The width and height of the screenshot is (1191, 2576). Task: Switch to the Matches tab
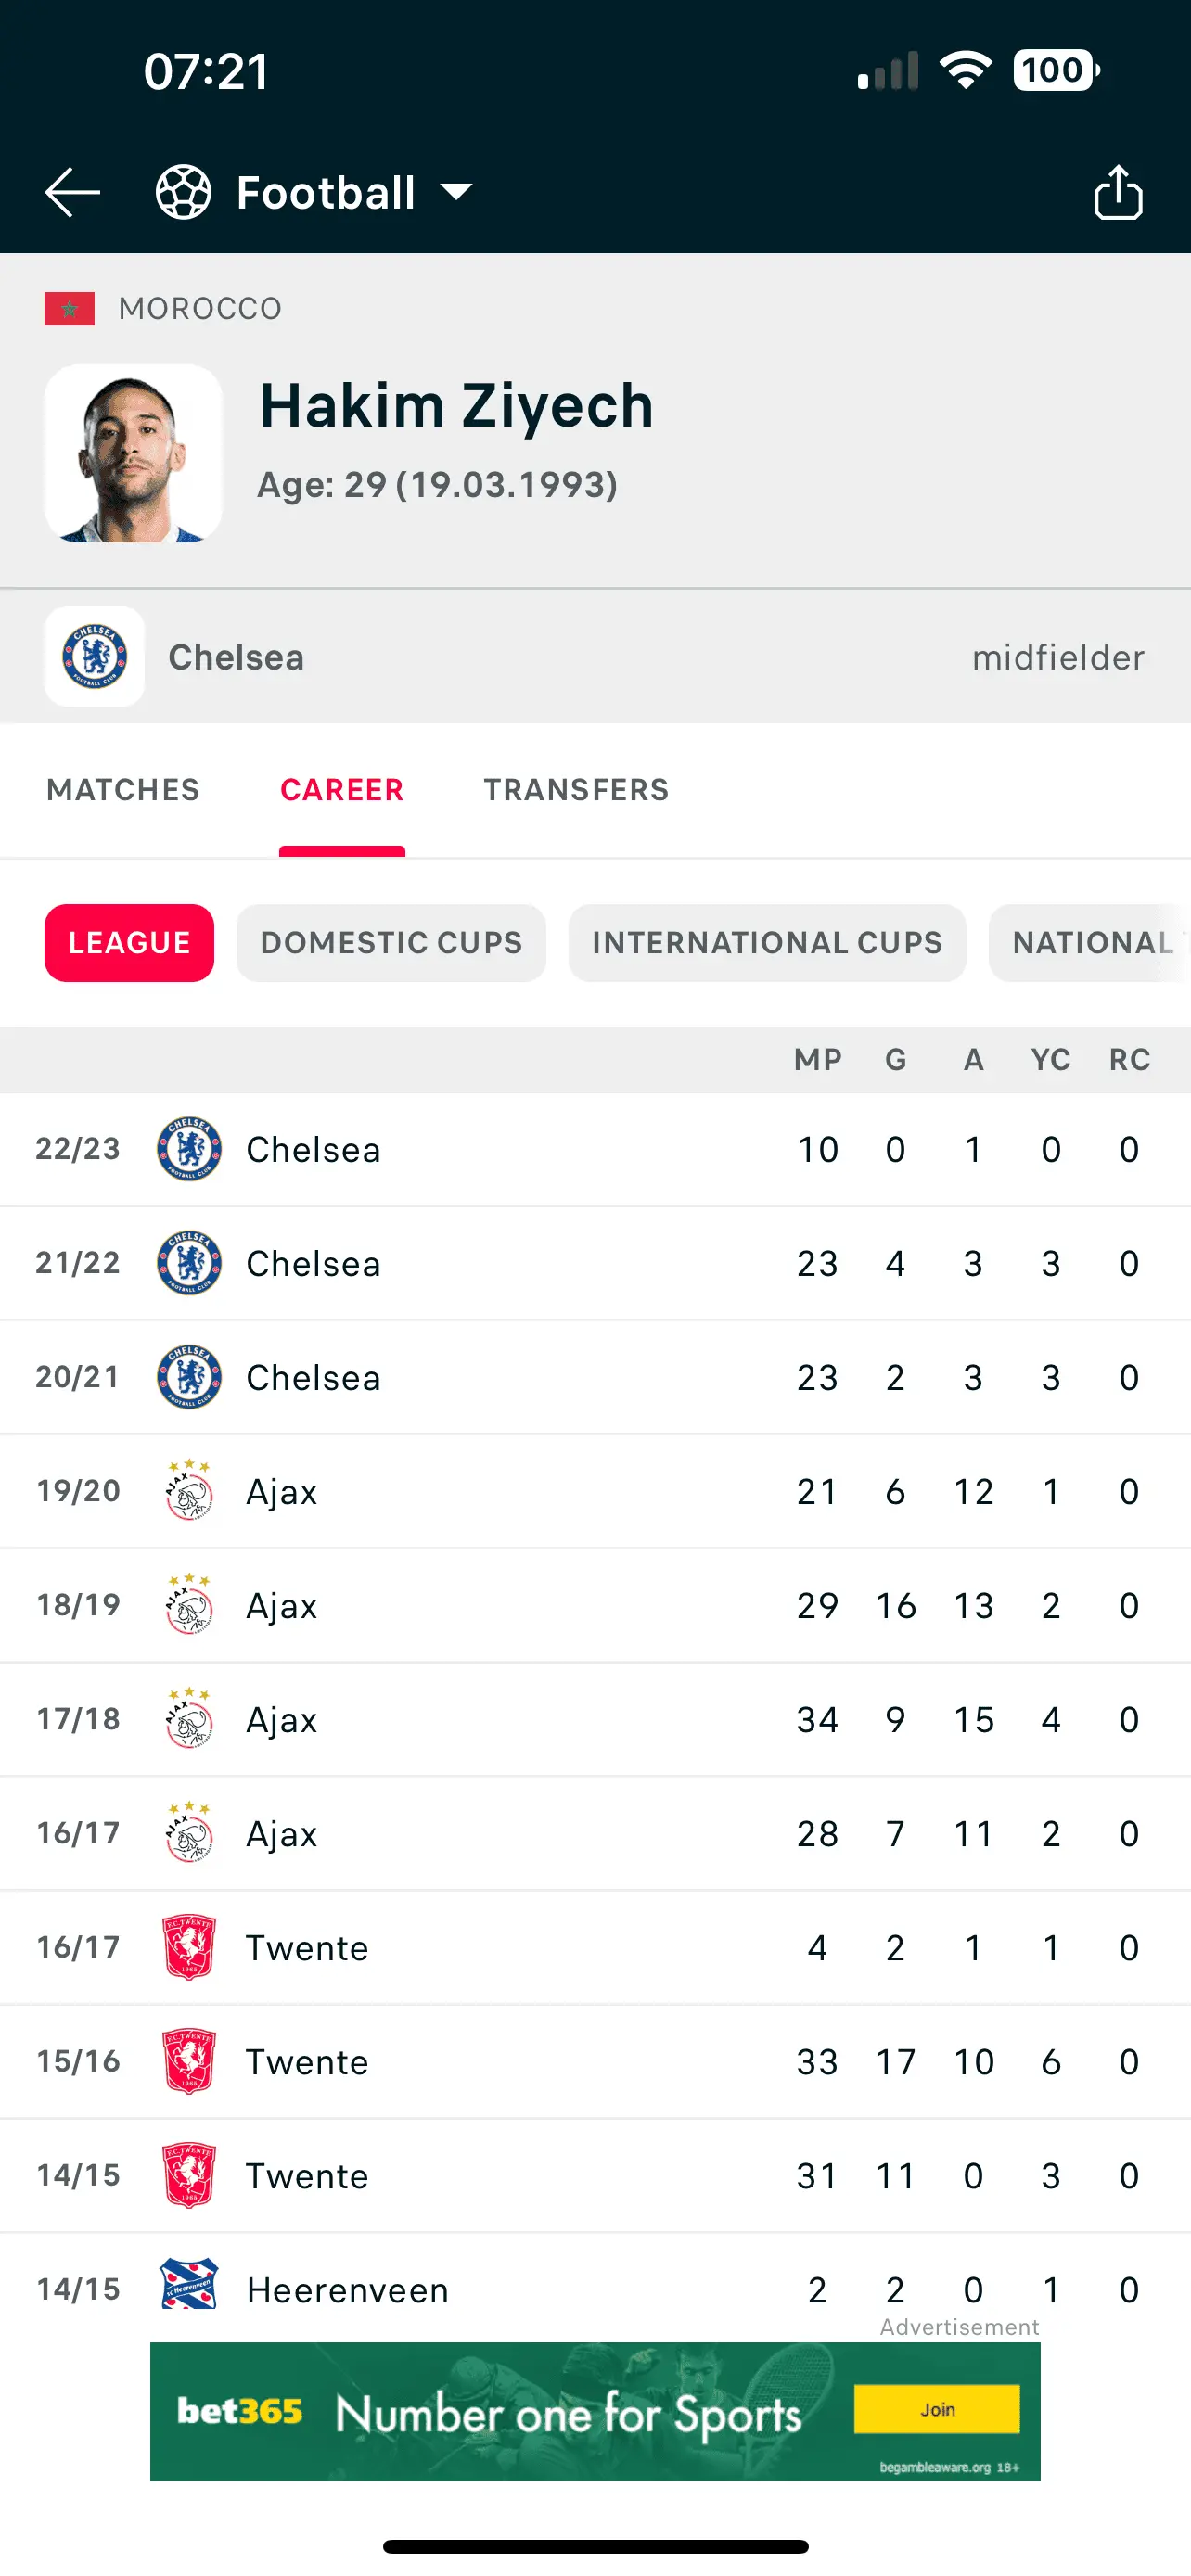tap(123, 790)
